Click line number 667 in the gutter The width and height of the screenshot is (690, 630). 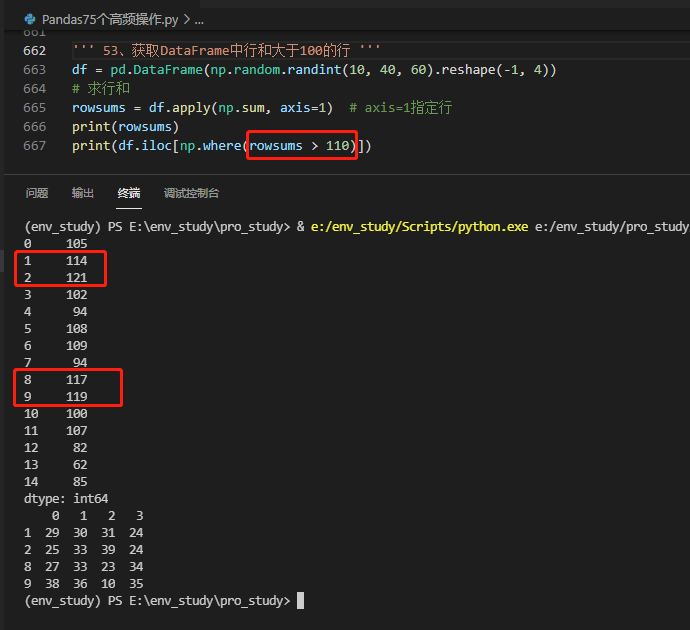pos(34,146)
